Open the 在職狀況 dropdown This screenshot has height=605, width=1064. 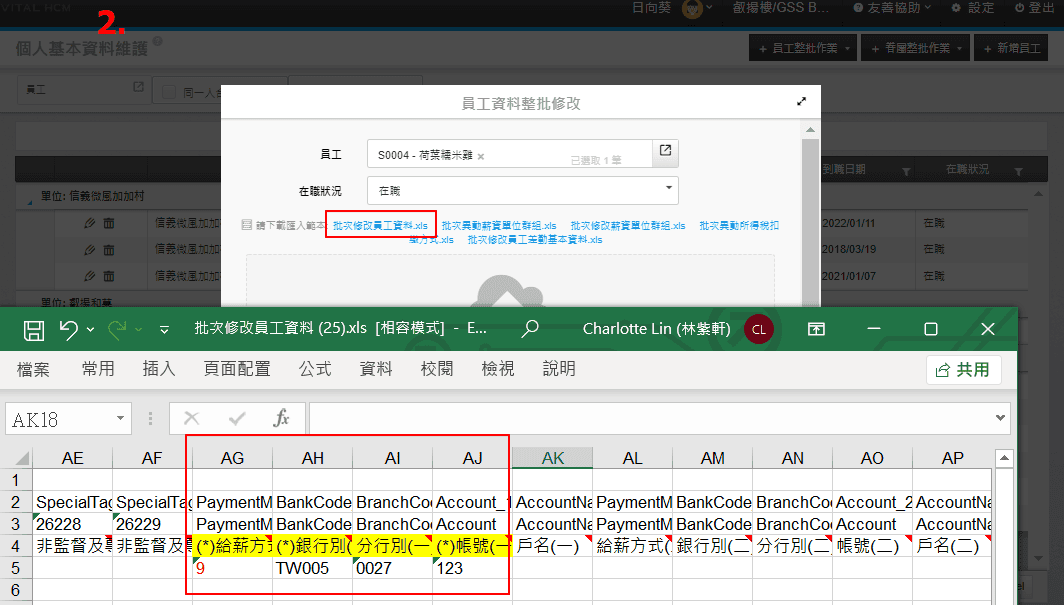click(523, 190)
